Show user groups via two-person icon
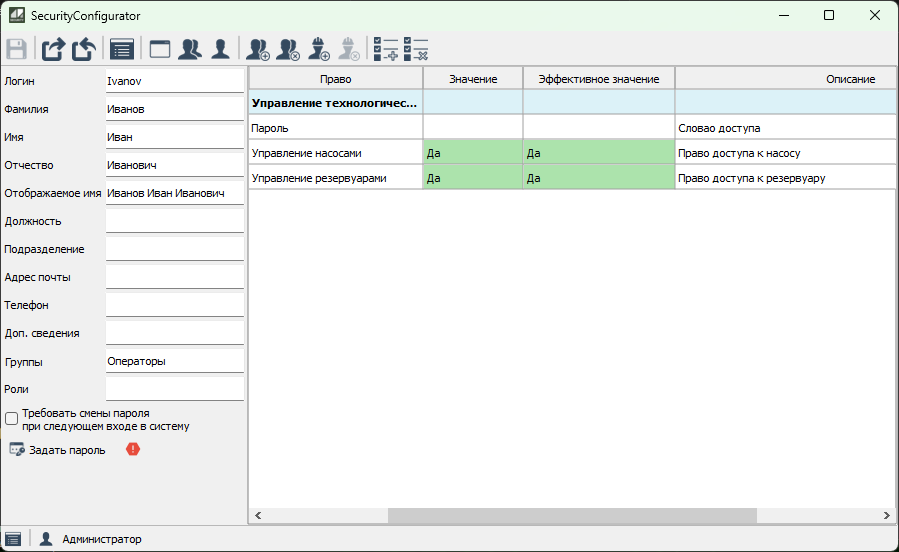The image size is (899, 552). (x=190, y=48)
